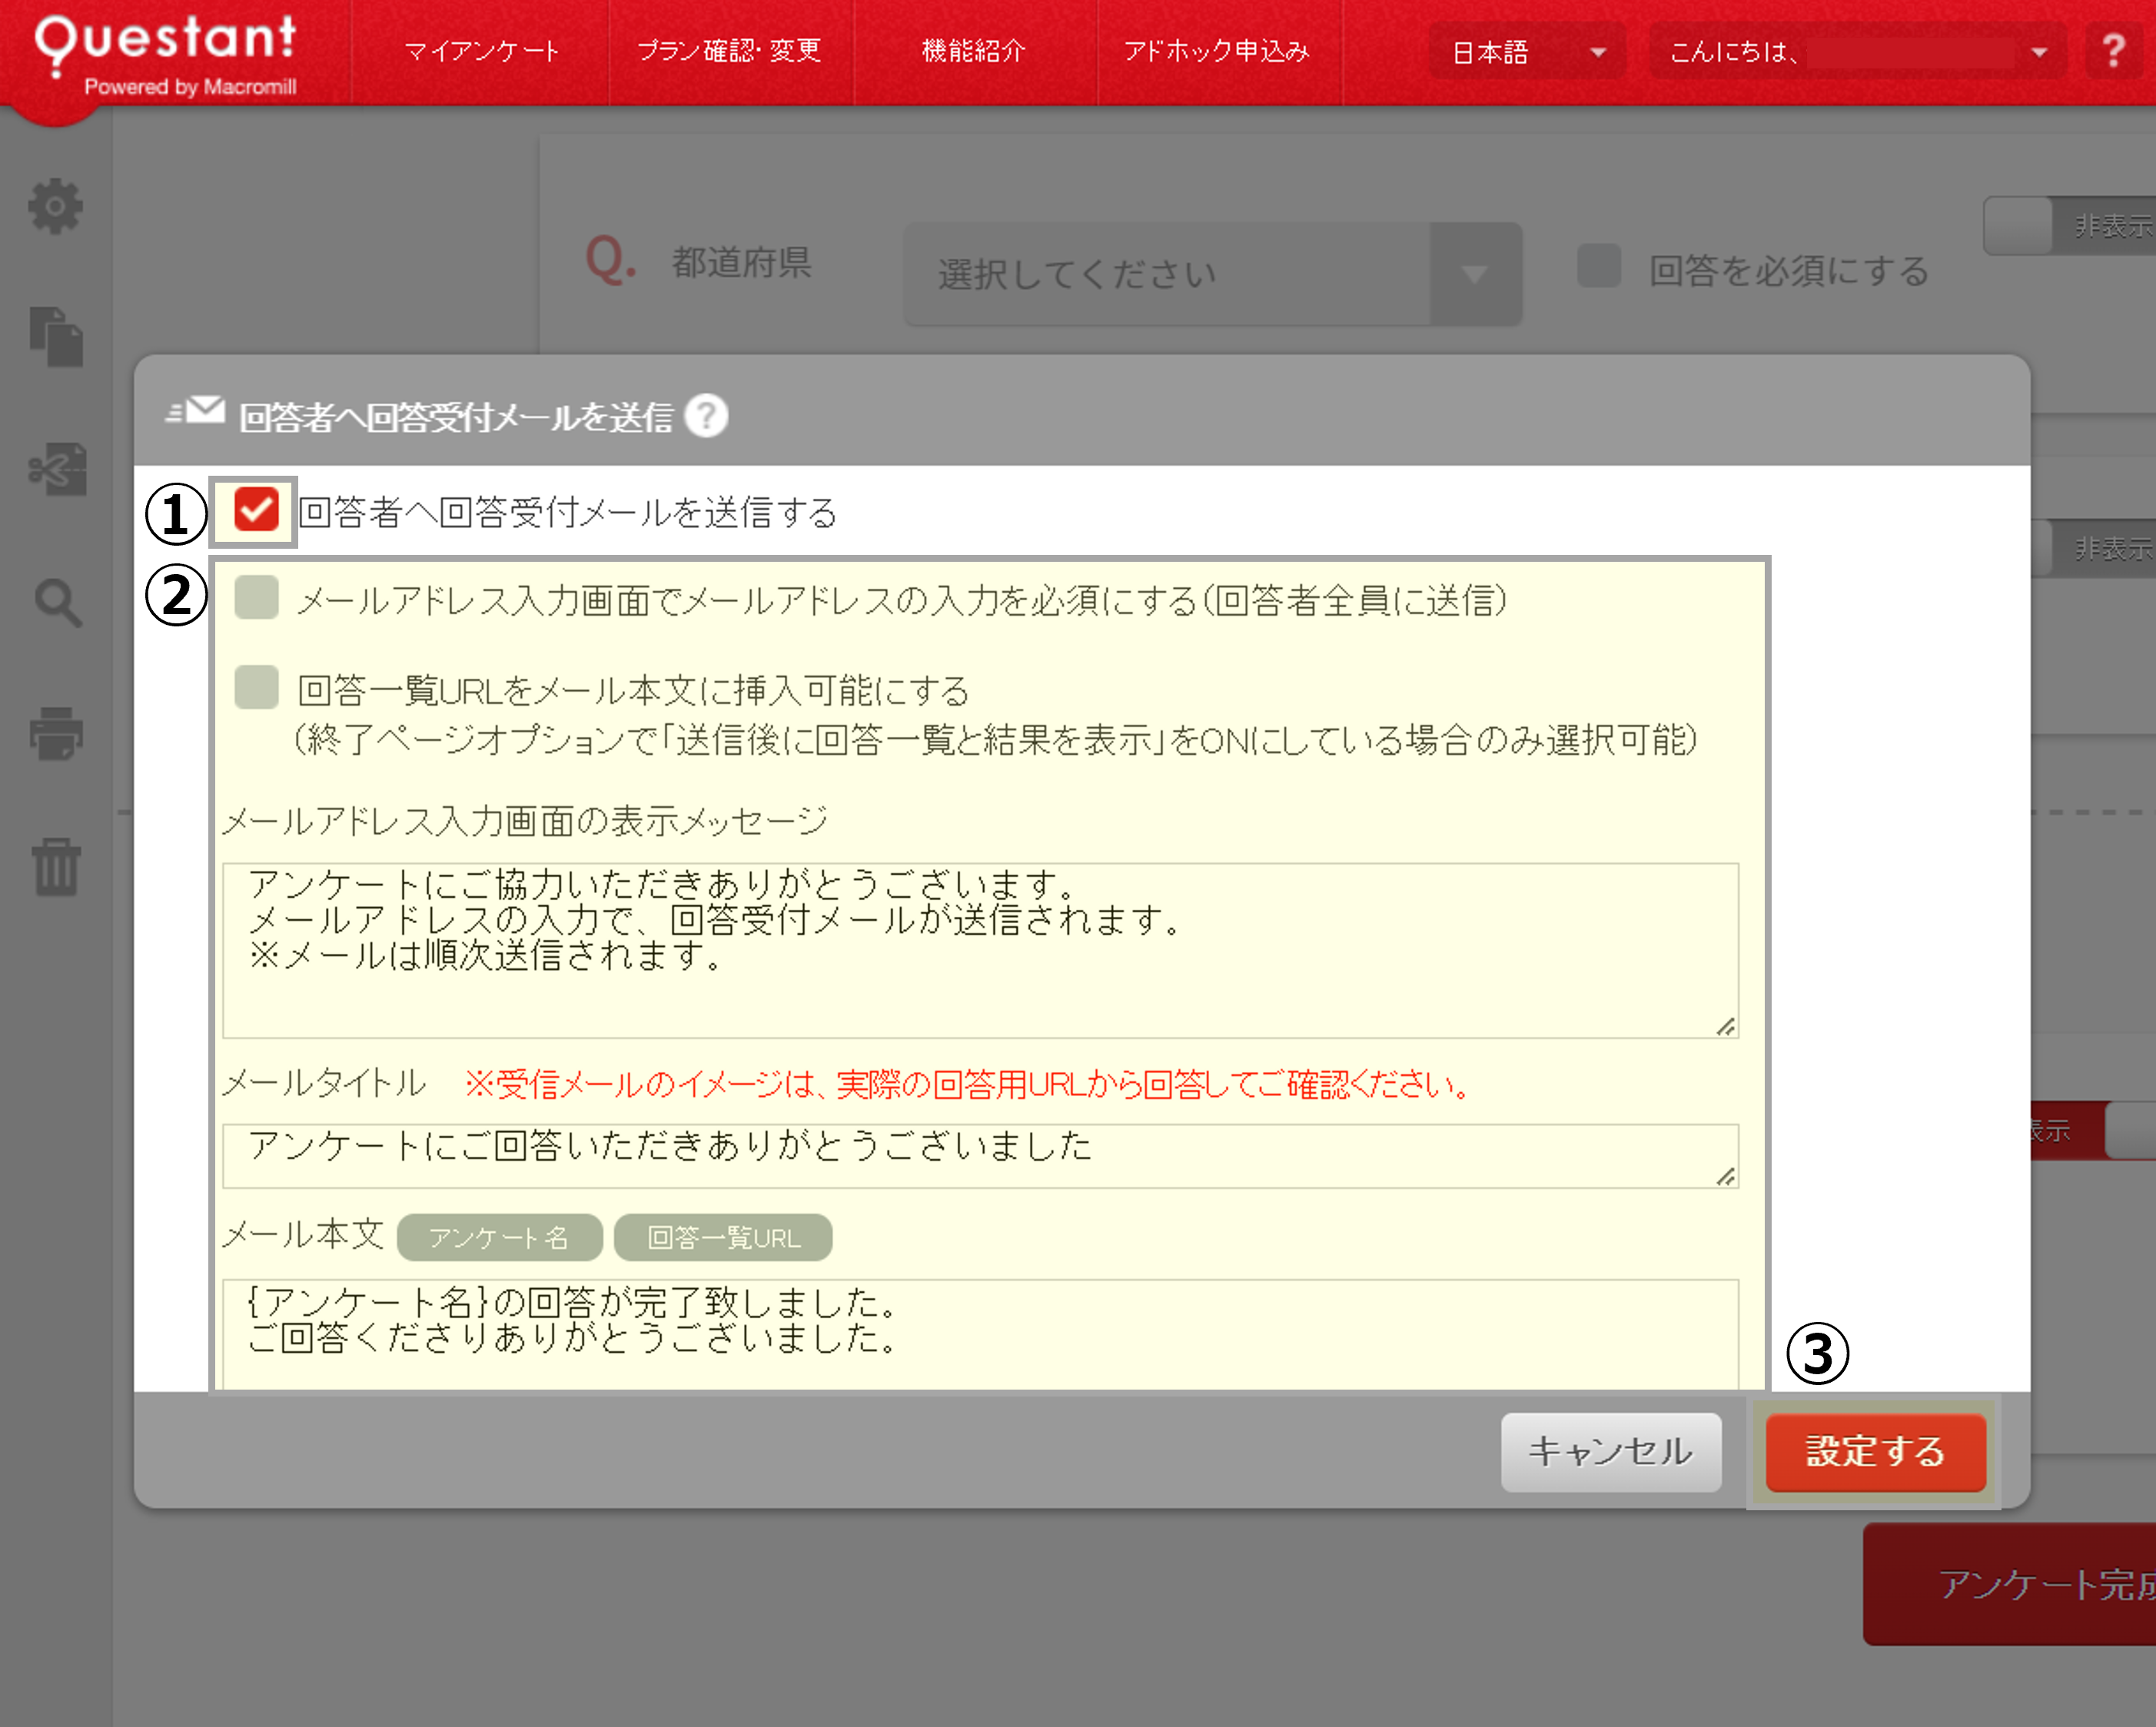Open the 日本語 language dropdown
This screenshot has height=1727, width=2156.
pos(1527,51)
